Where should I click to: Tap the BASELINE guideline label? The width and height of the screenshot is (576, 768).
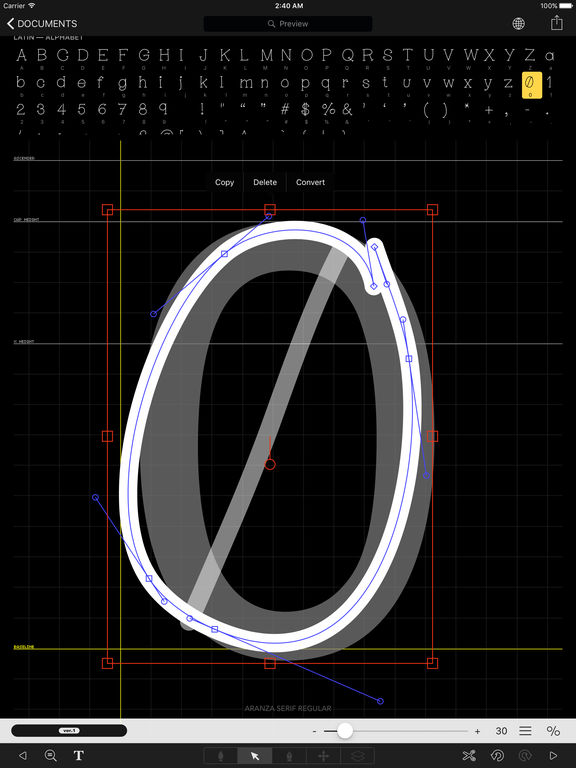(24, 647)
